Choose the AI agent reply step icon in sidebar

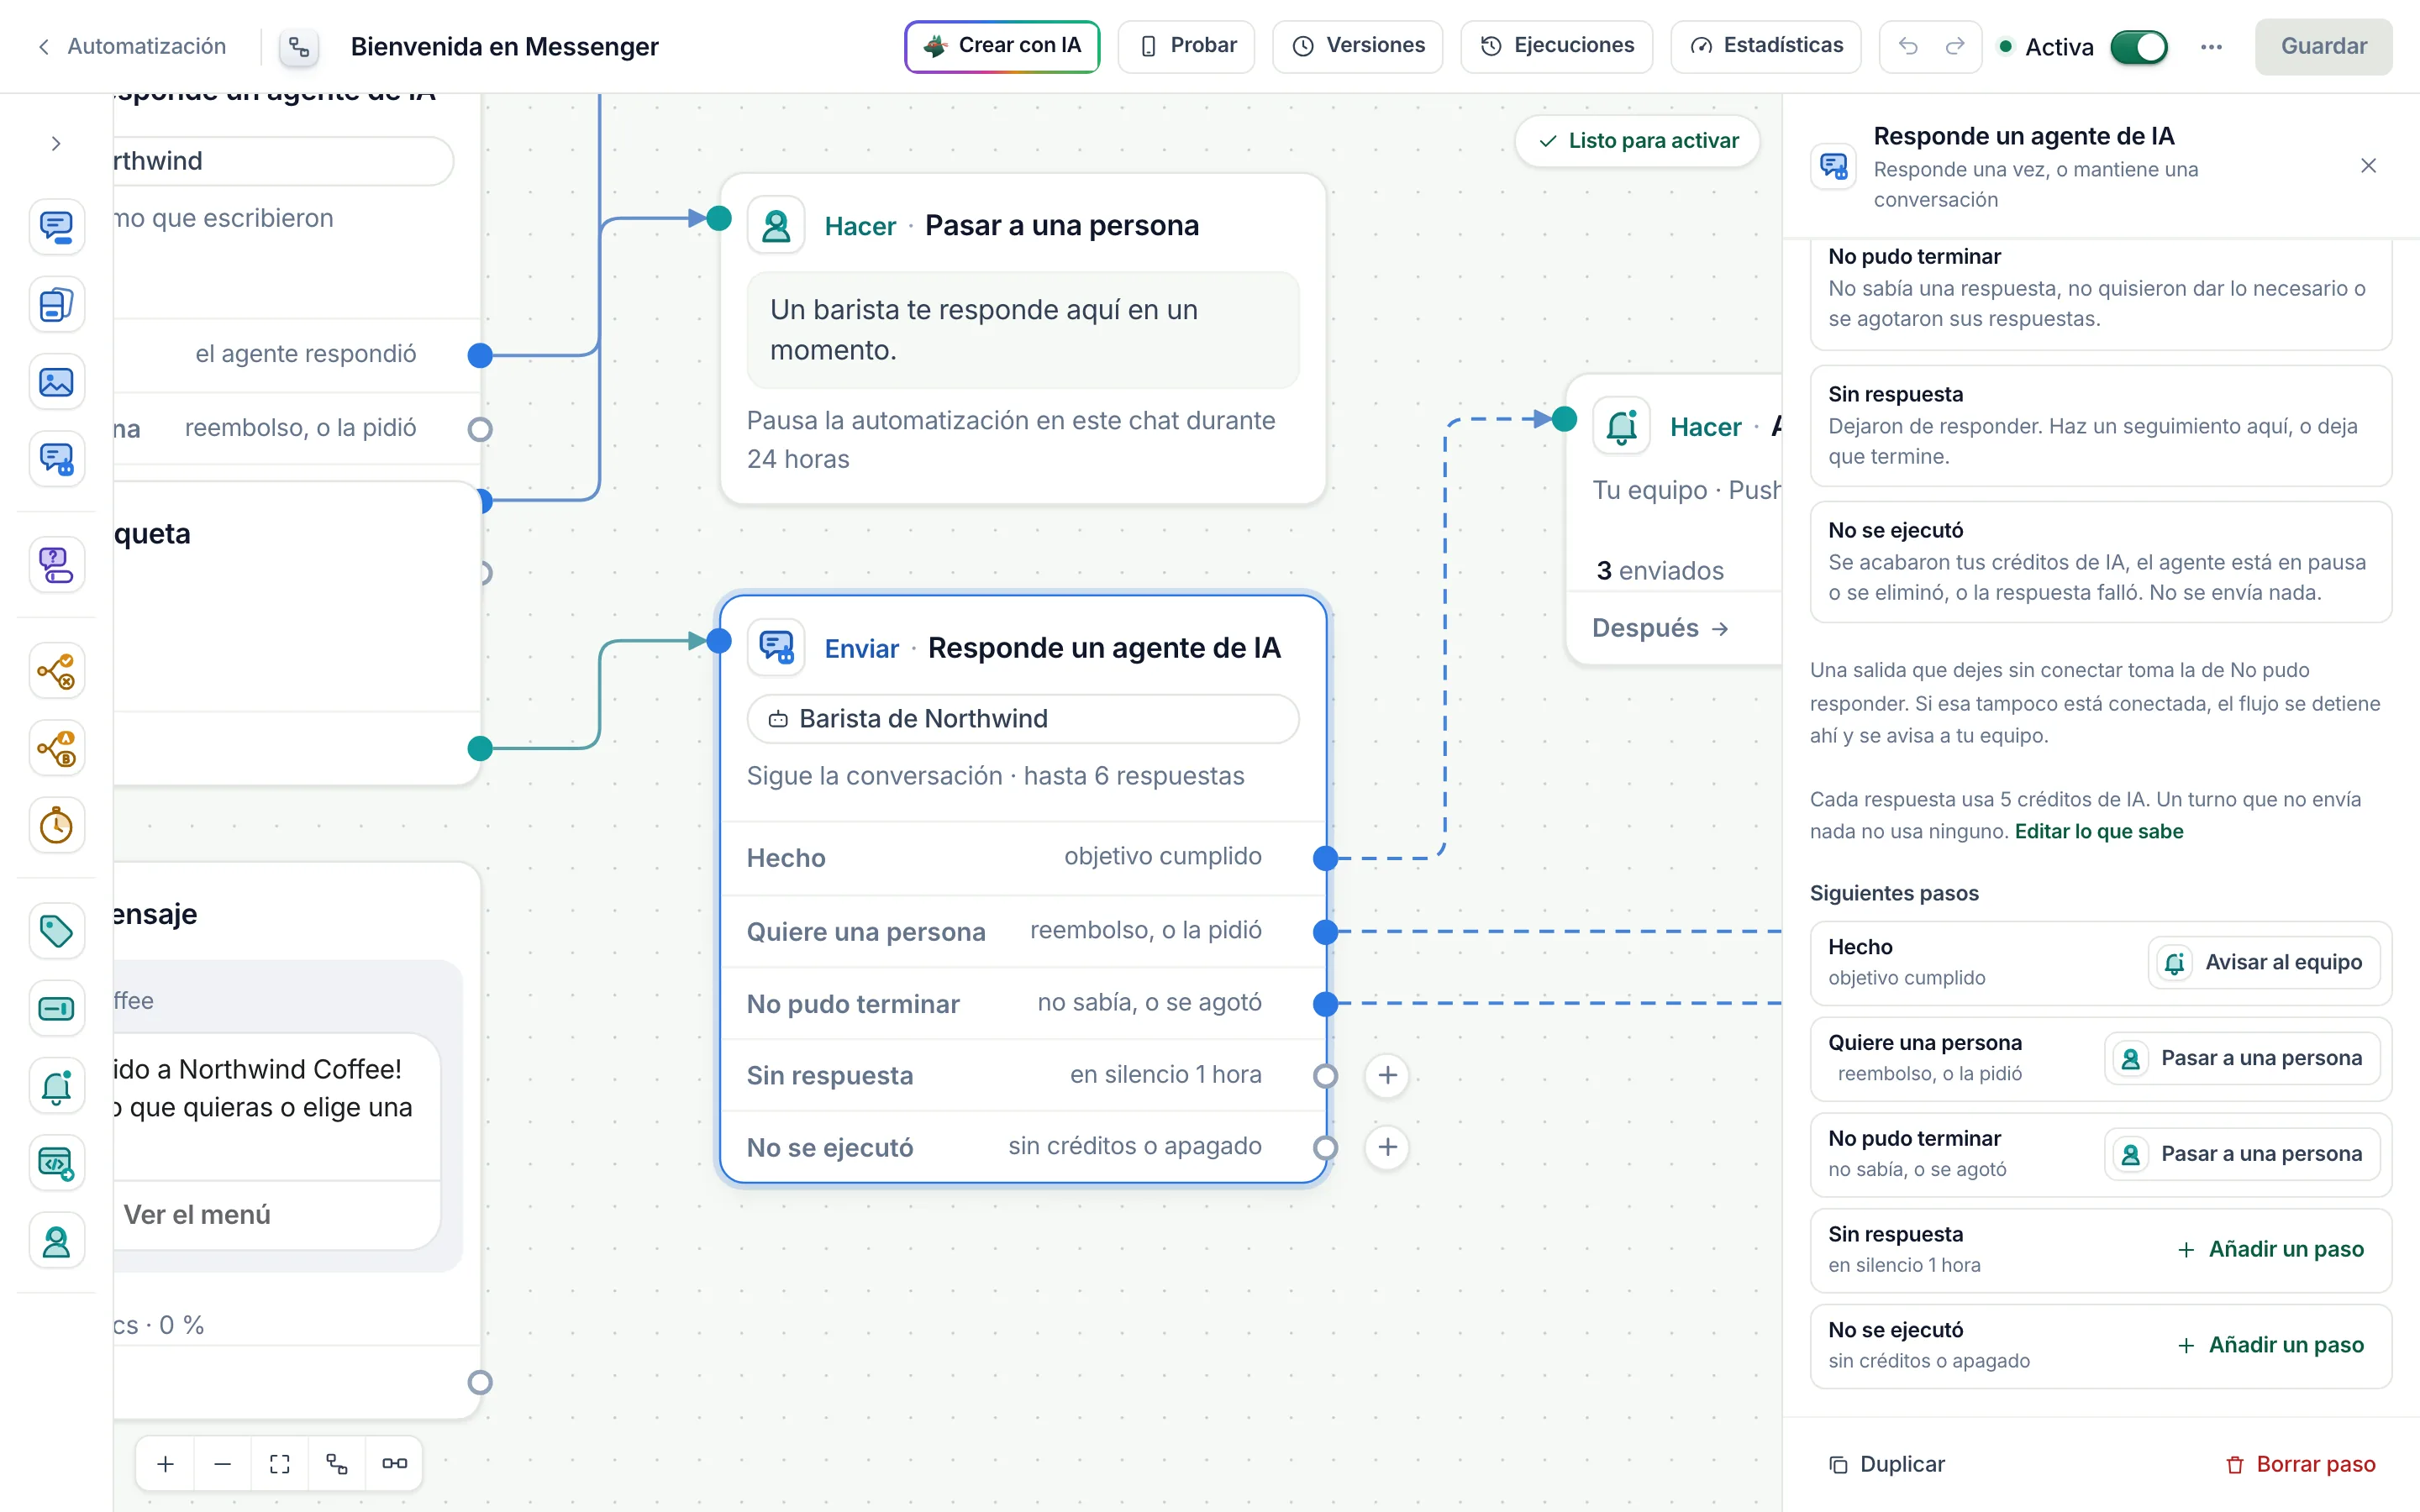(56, 459)
